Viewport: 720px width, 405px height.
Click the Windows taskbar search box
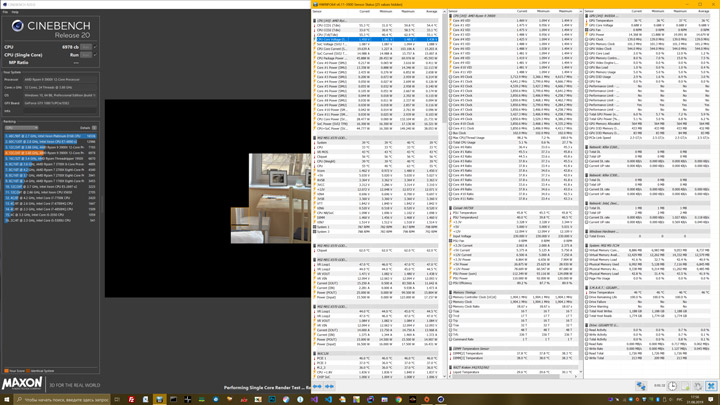62,399
